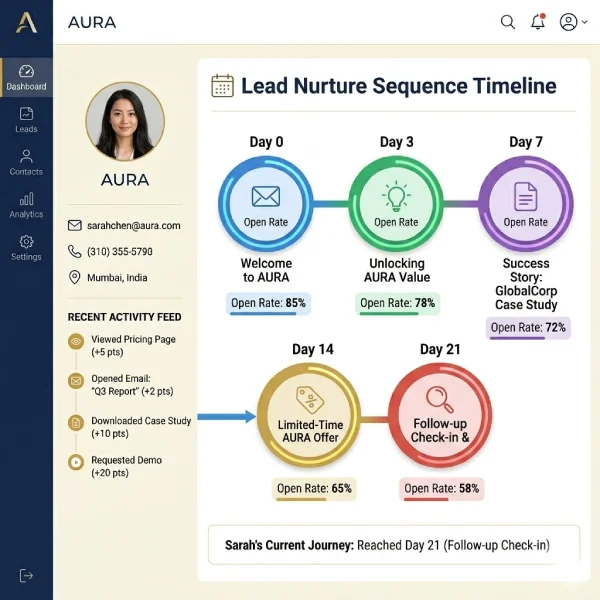The width and height of the screenshot is (600, 600).
Task: Click the phone icon in contact details
Action: click(x=75, y=251)
